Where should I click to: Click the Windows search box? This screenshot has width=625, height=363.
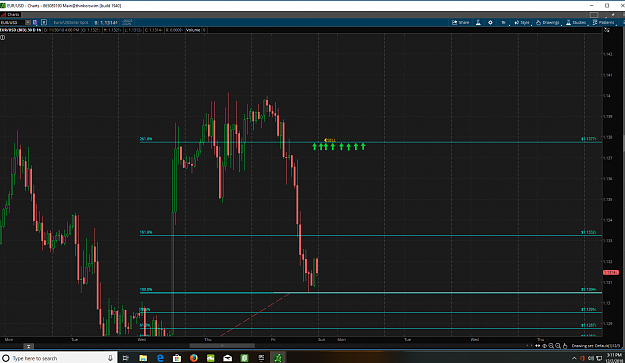coord(59,358)
